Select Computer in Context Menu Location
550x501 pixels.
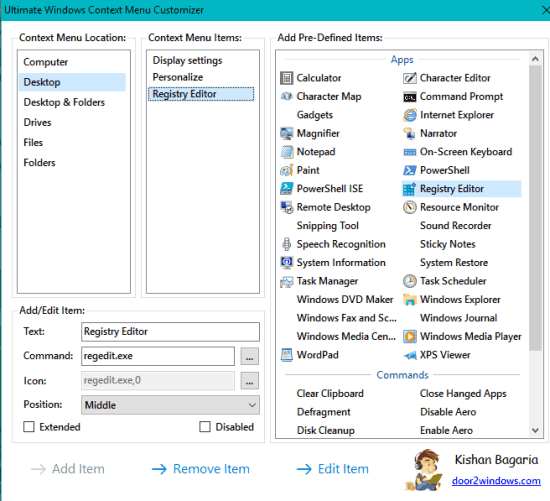[x=72, y=62]
